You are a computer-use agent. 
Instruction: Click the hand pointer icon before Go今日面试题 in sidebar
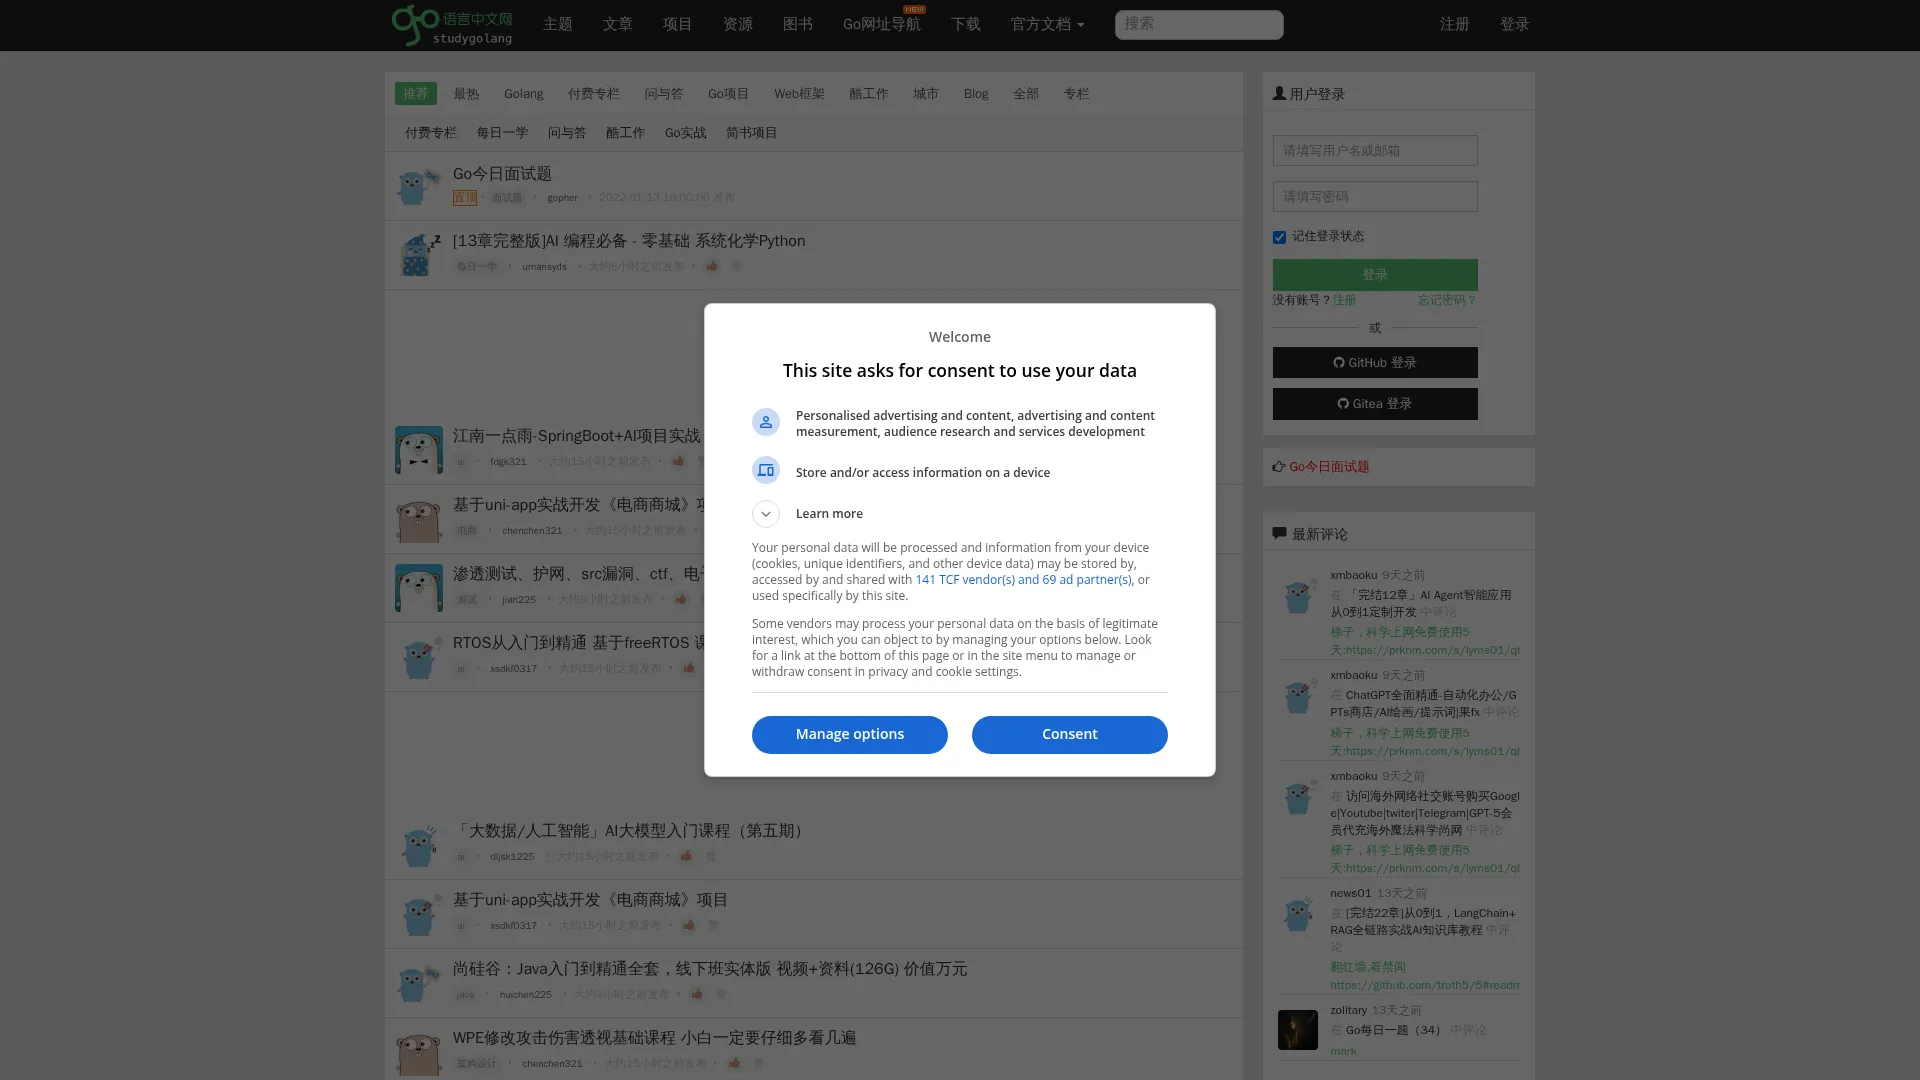1279,466
